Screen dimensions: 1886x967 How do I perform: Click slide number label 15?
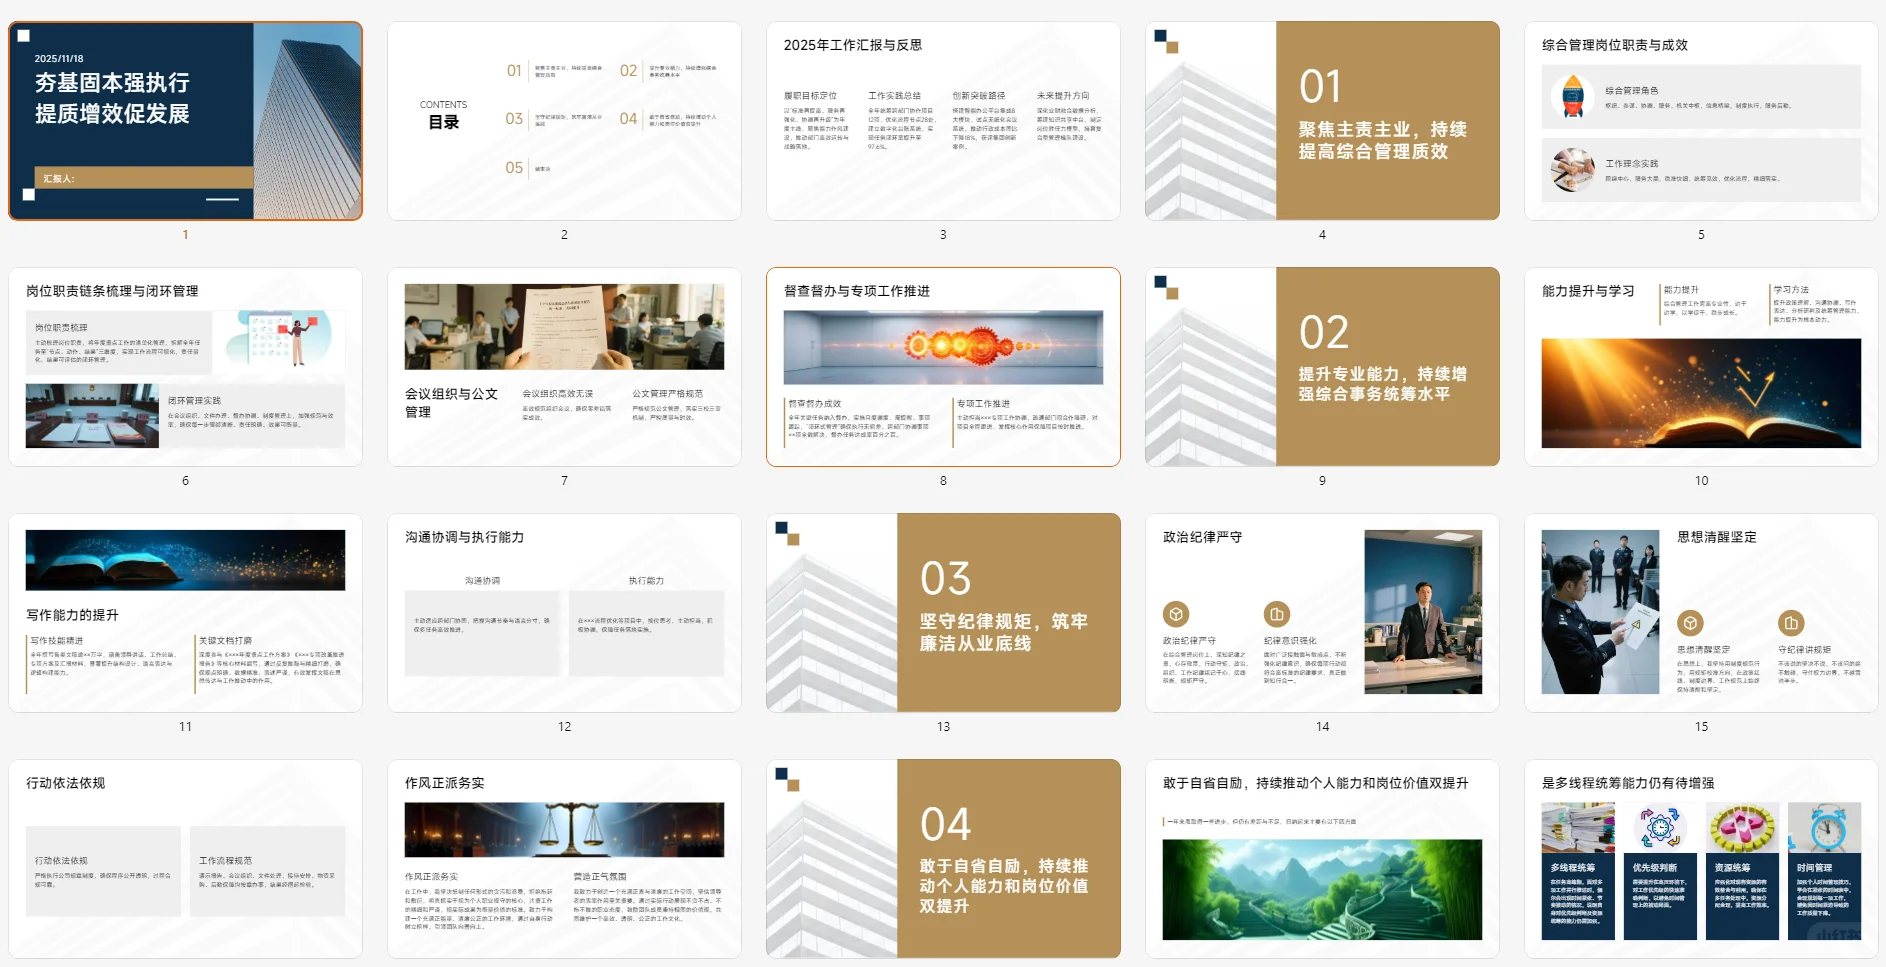[x=1701, y=727]
